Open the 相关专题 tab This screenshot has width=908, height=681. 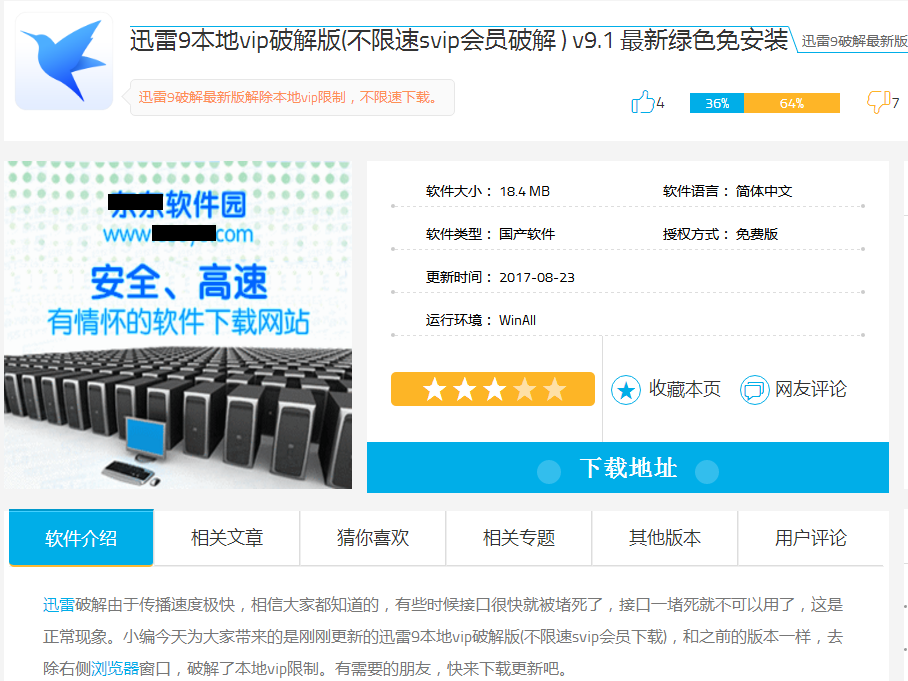(x=519, y=538)
